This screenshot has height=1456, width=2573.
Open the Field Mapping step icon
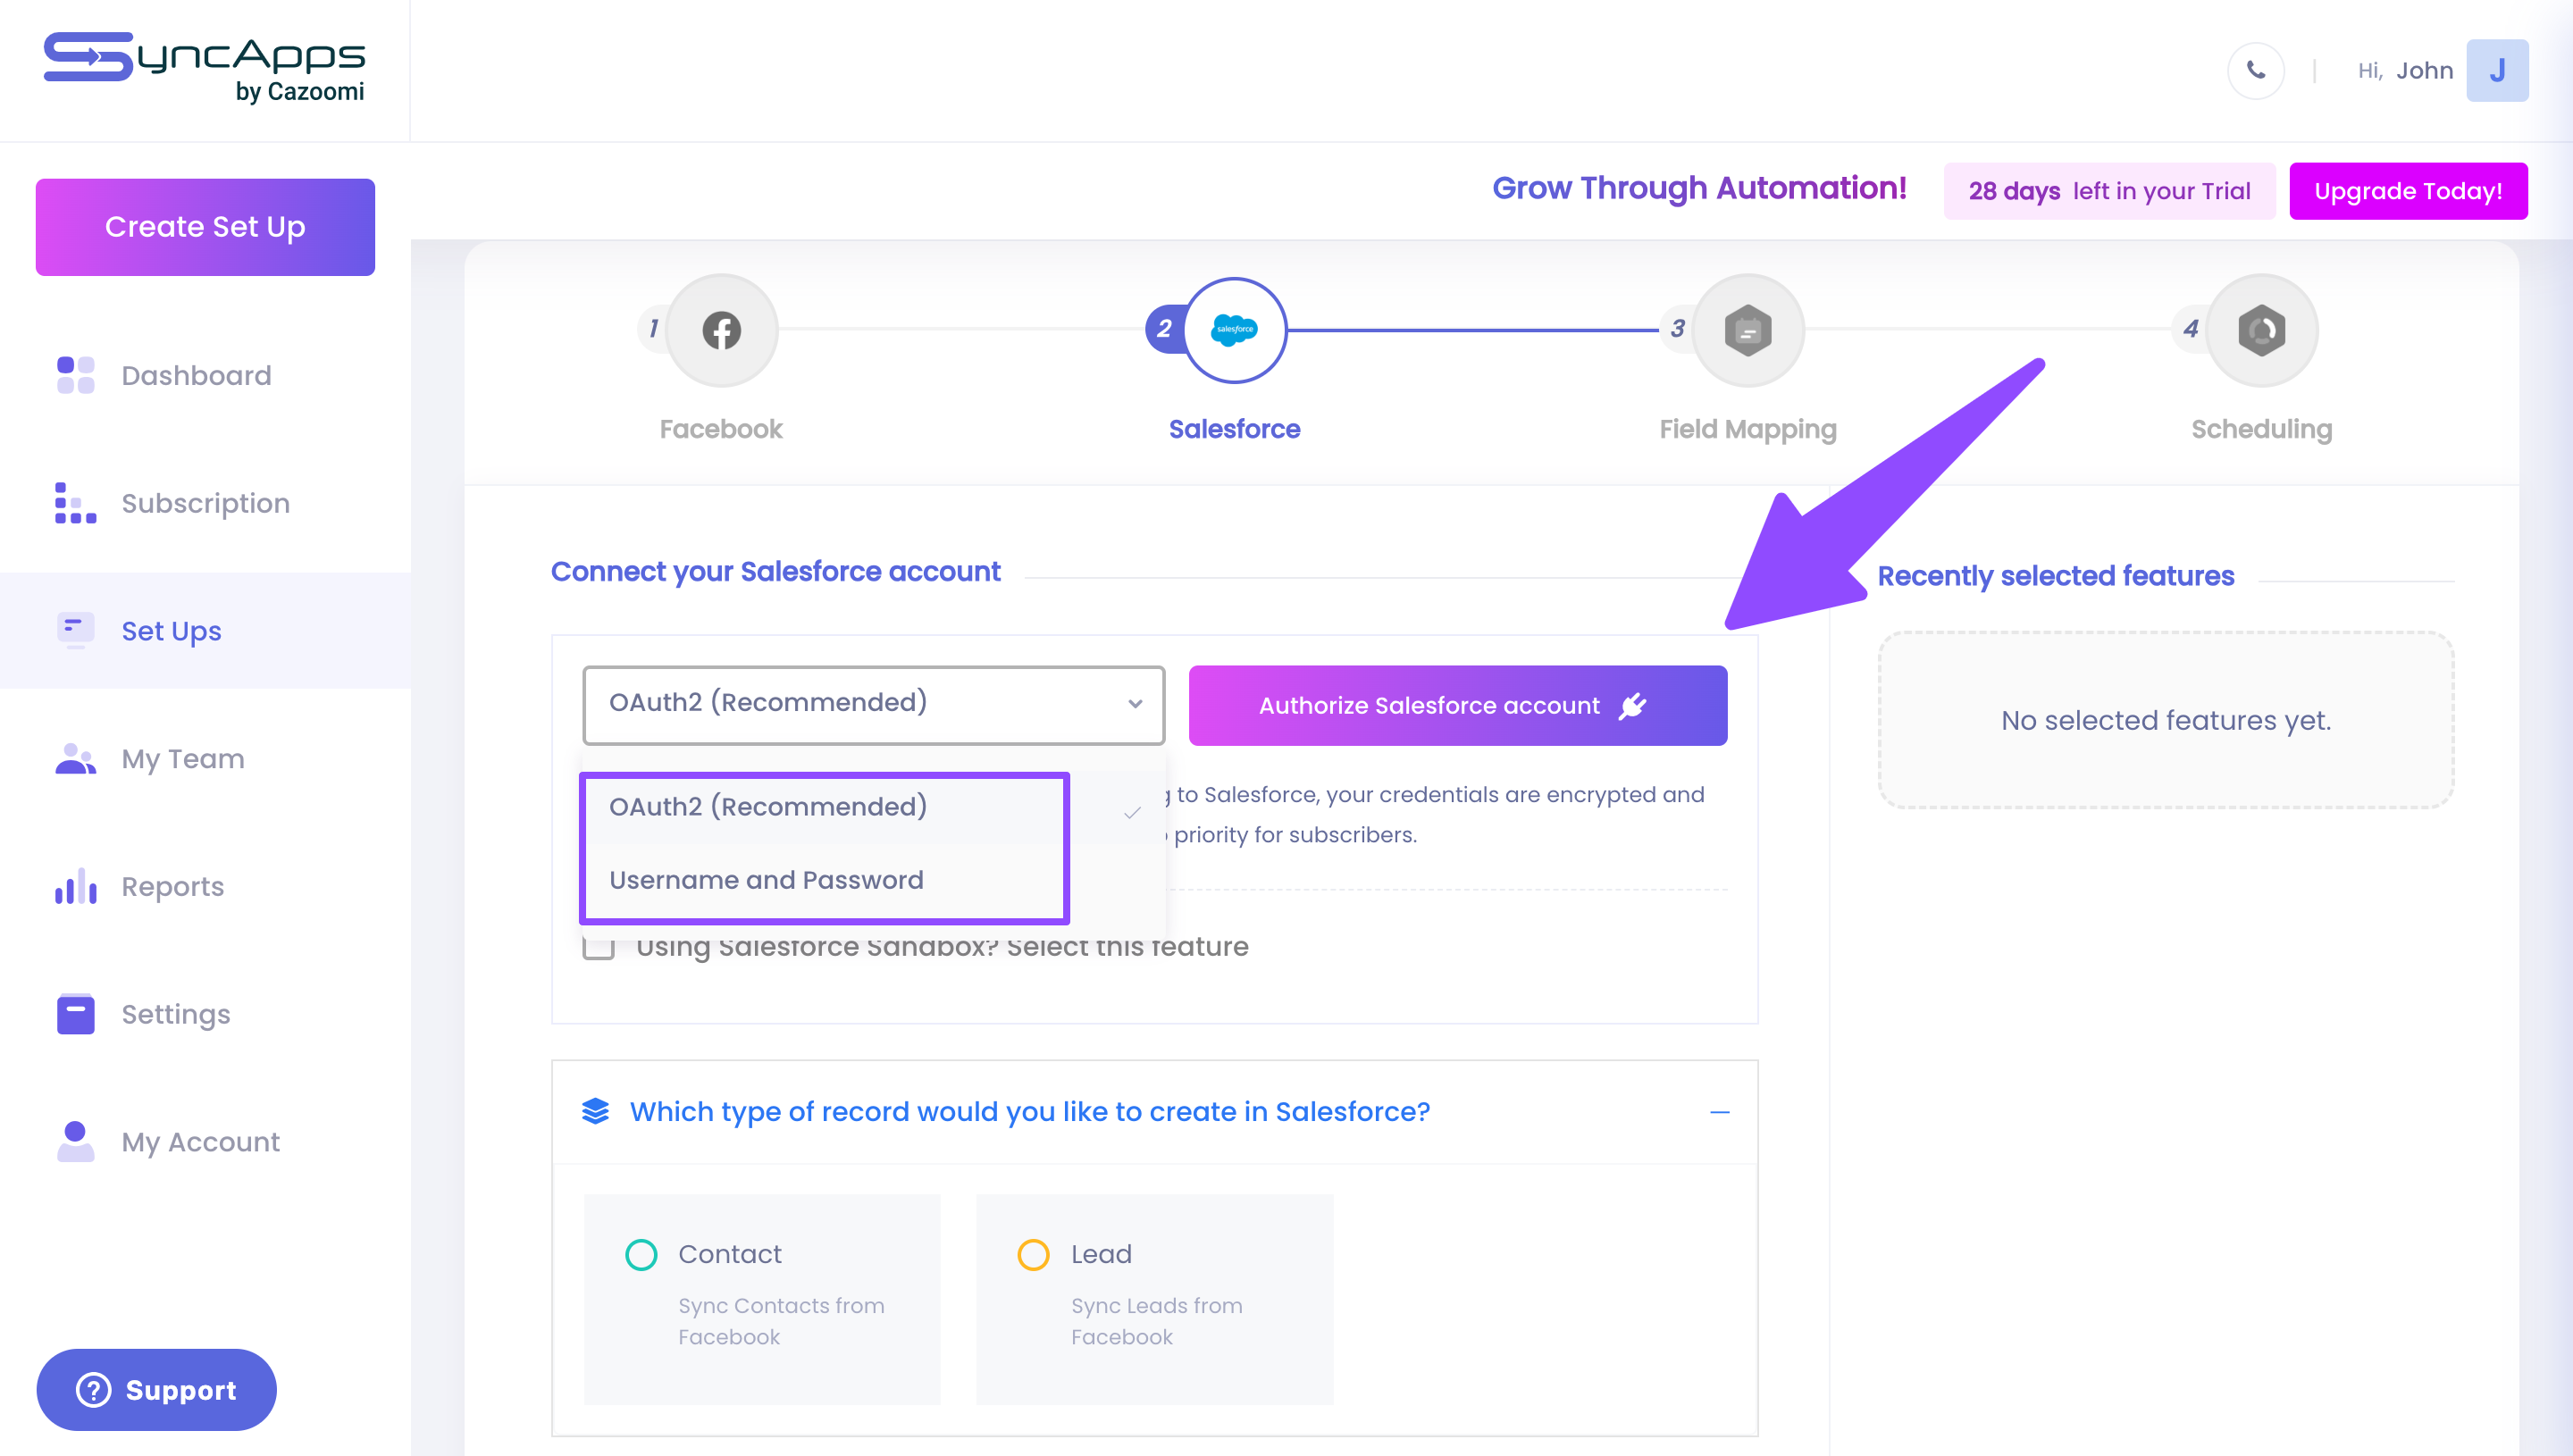pos(1748,330)
